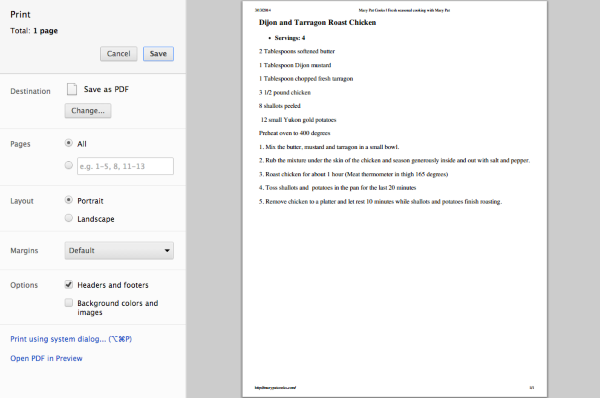Open the Margins dropdown
The image size is (600, 398).
[119, 250]
